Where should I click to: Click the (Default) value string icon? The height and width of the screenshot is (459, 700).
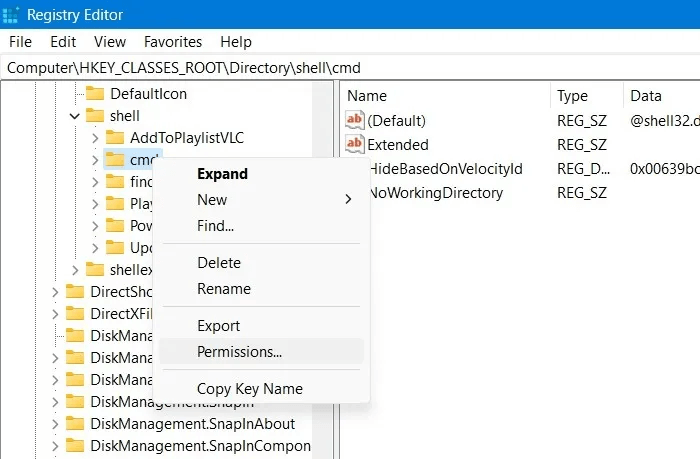point(354,120)
